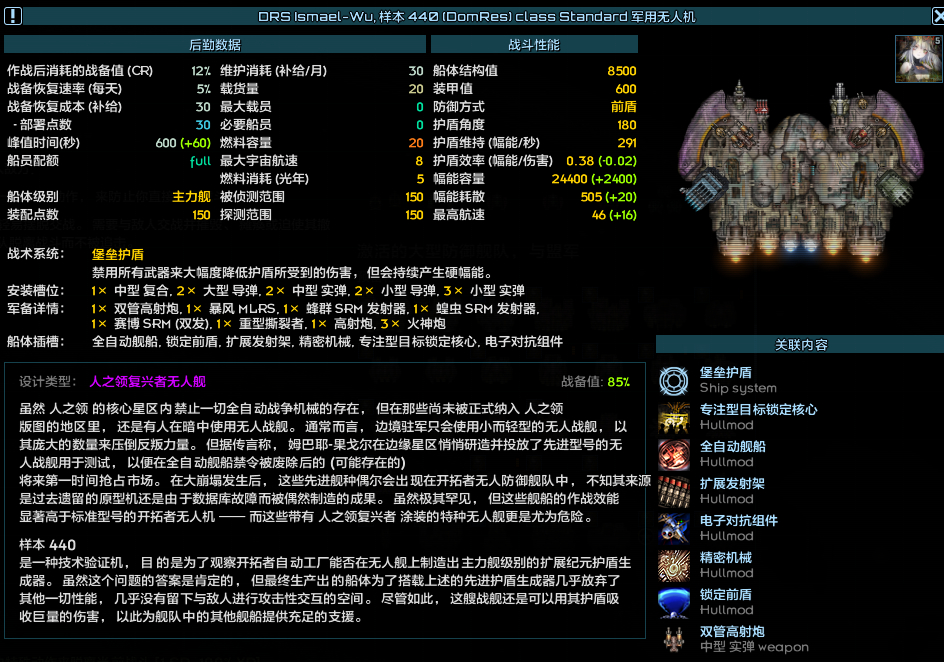This screenshot has width=944, height=662.
Task: Click the 锁定前盾 hullmod icon
Action: pyautogui.click(x=675, y=602)
